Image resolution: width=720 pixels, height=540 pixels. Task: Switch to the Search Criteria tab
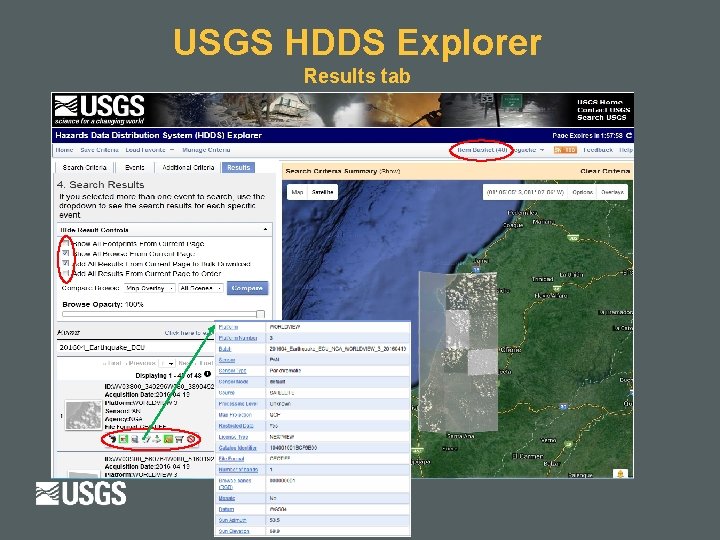click(84, 168)
